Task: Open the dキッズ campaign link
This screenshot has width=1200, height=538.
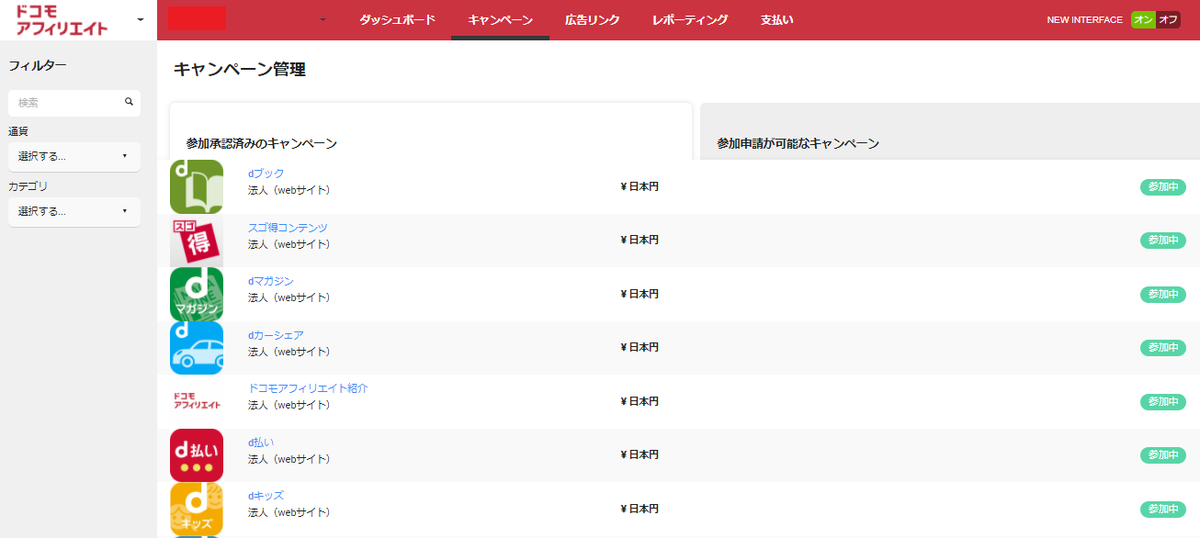Action: 266,496
